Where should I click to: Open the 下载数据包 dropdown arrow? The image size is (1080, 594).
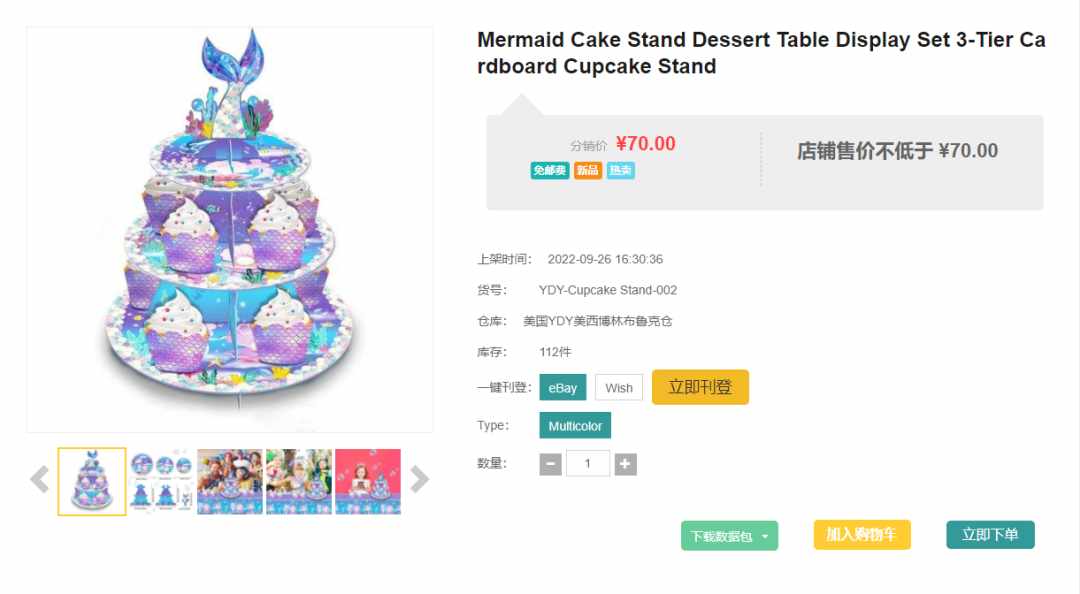coord(765,536)
